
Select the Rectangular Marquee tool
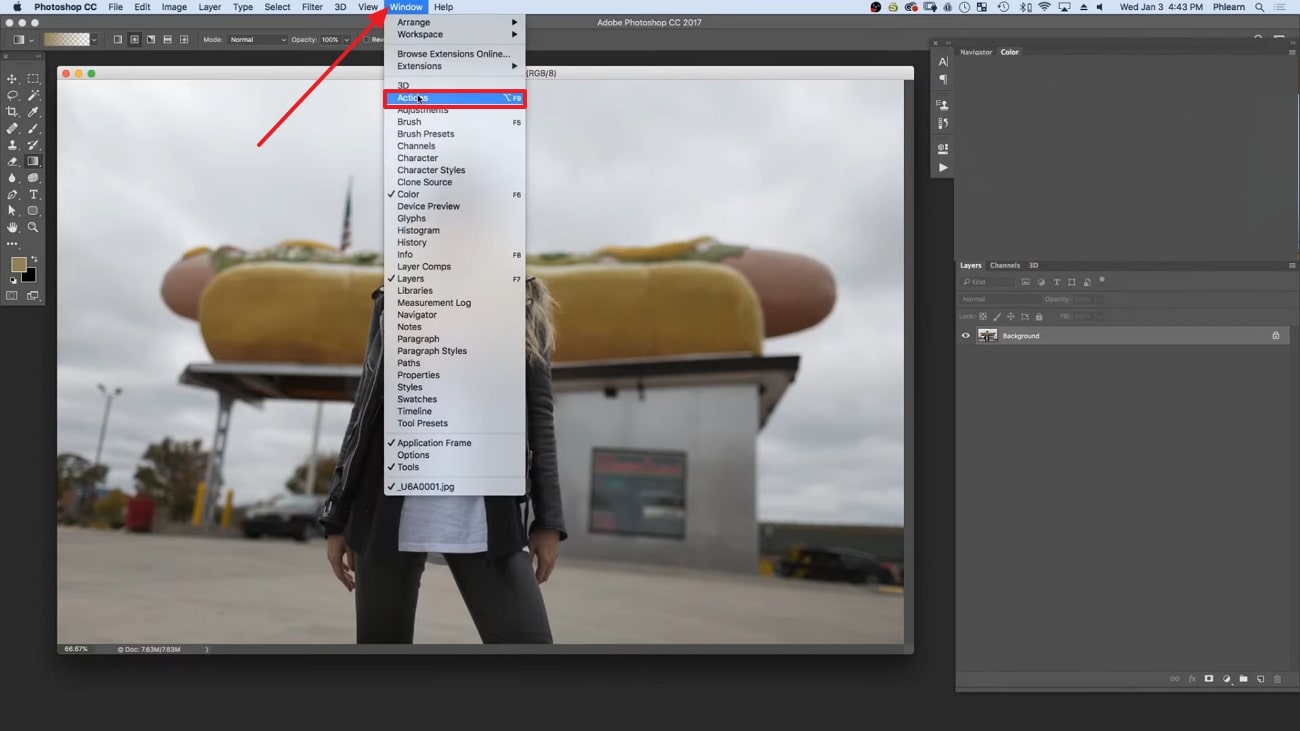tap(33, 79)
